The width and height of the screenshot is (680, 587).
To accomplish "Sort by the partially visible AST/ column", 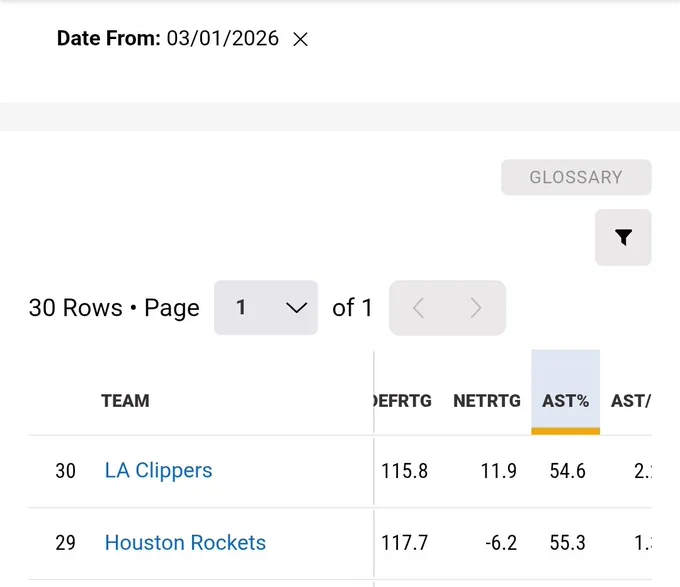I will tap(631, 401).
